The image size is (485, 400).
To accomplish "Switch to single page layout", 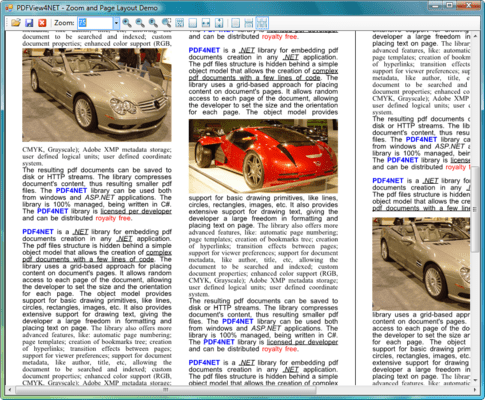I will [235, 23].
